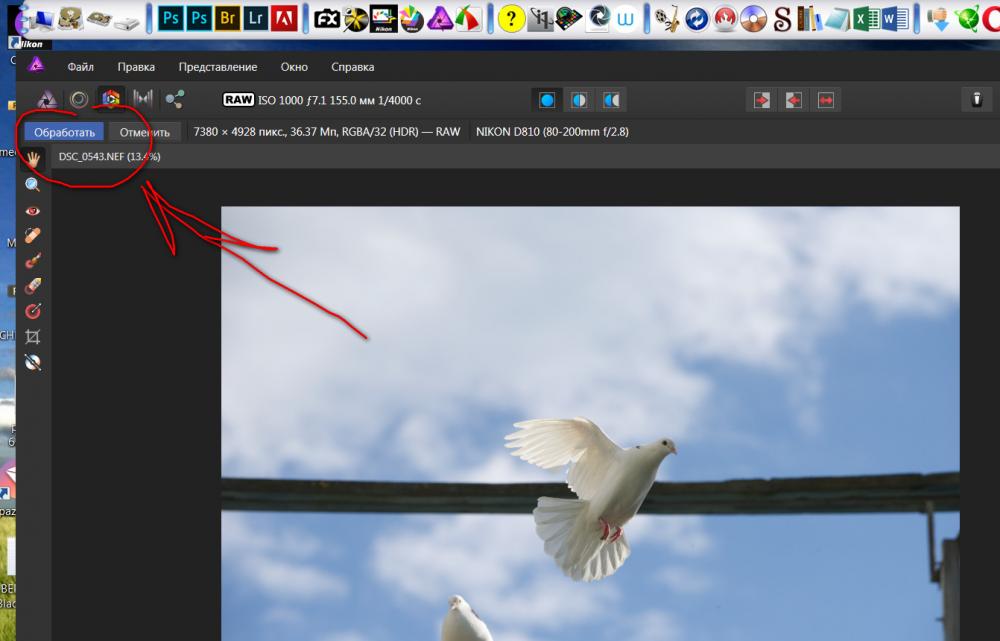
Task: Select the Red Eye Removal tool
Action: coord(33,210)
